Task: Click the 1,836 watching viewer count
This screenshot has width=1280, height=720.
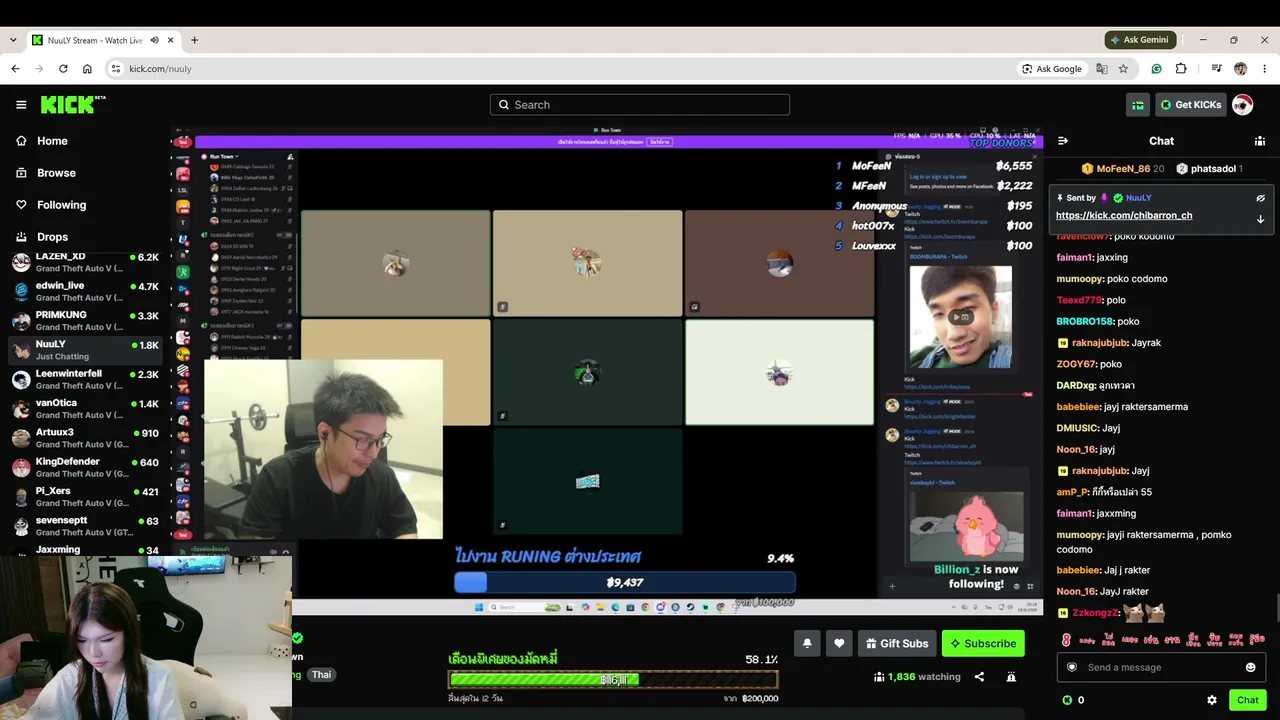Action: [x=916, y=677]
